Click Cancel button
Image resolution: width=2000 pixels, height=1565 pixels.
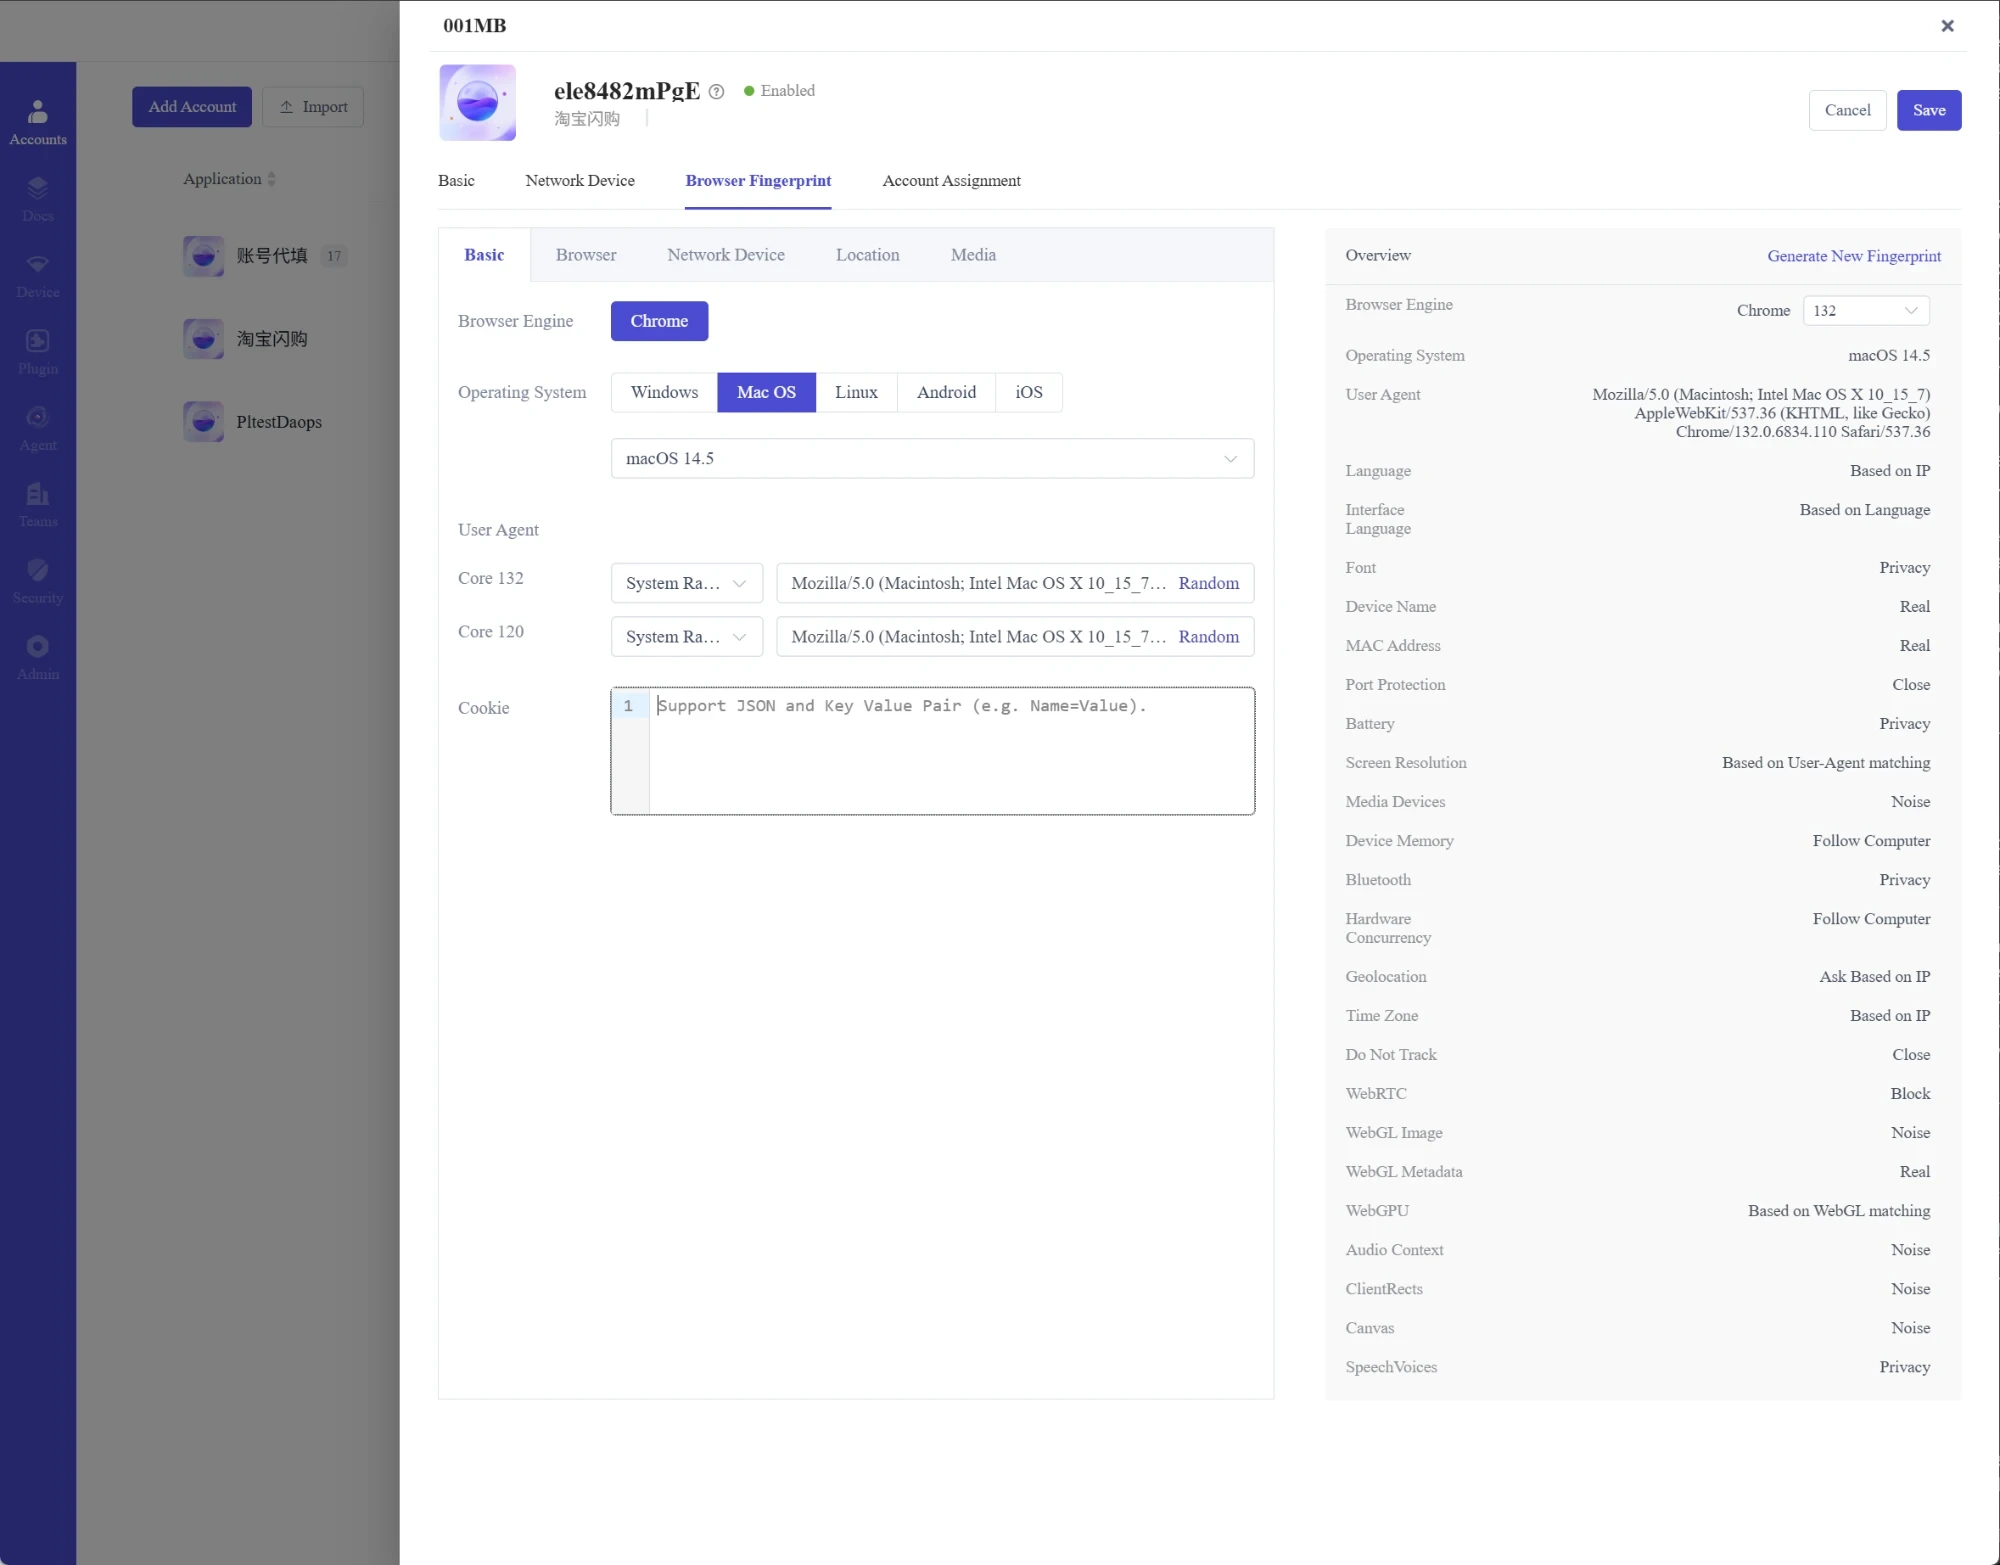(1847, 110)
